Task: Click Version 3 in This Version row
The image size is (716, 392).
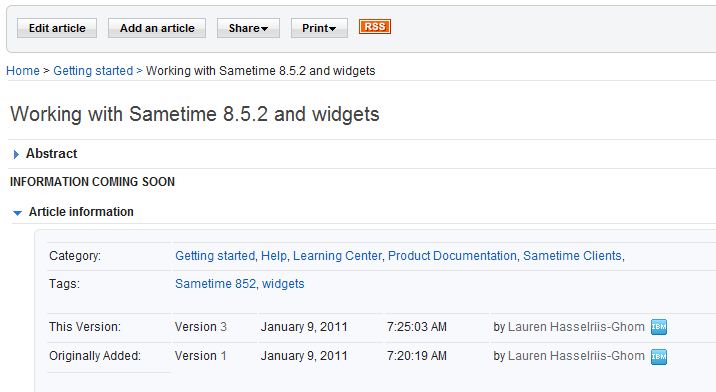Action: (x=201, y=327)
